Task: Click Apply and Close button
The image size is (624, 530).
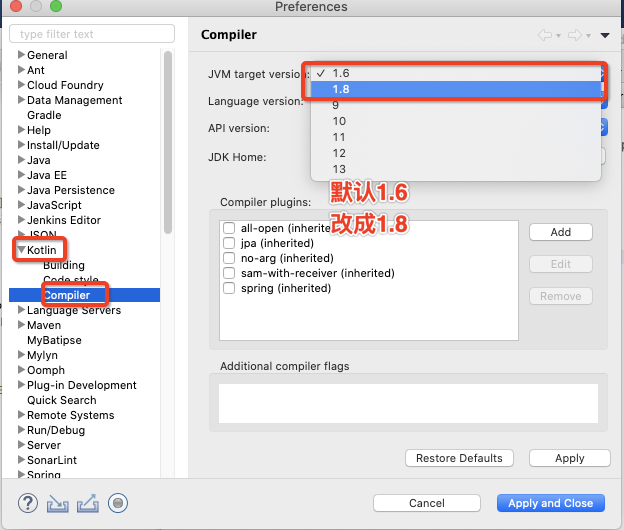Action: (551, 503)
